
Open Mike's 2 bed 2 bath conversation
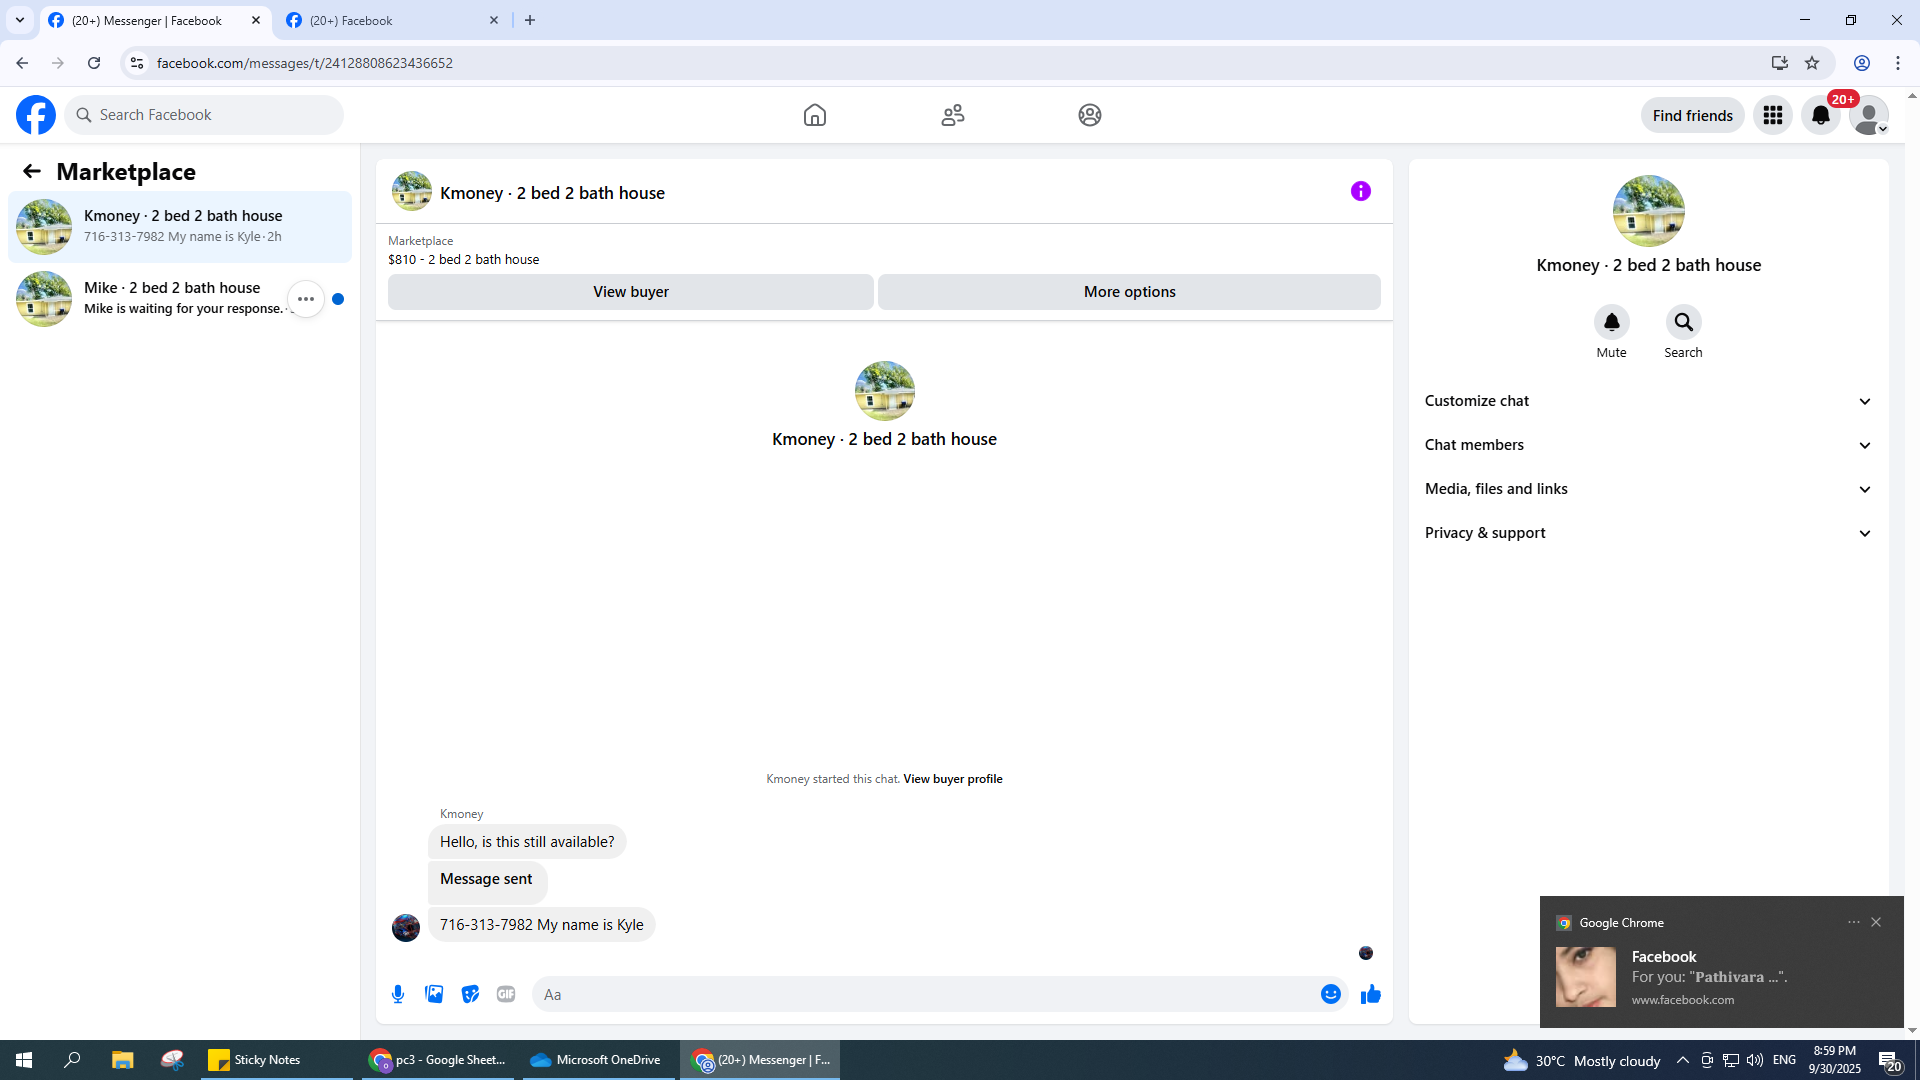[172, 298]
